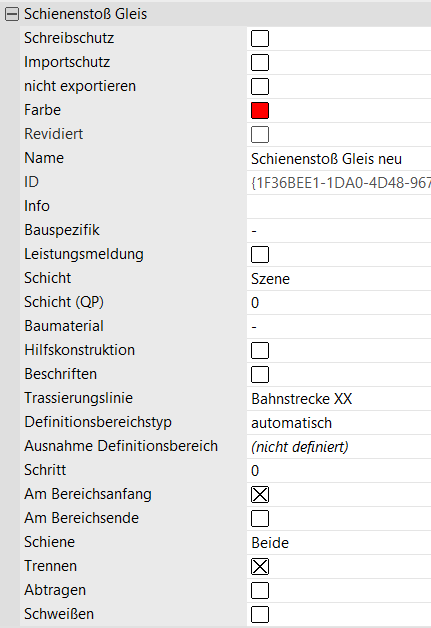Open the Schiene dropdown showing Beide
Viewport: 431px width, 628px height.
(339, 543)
